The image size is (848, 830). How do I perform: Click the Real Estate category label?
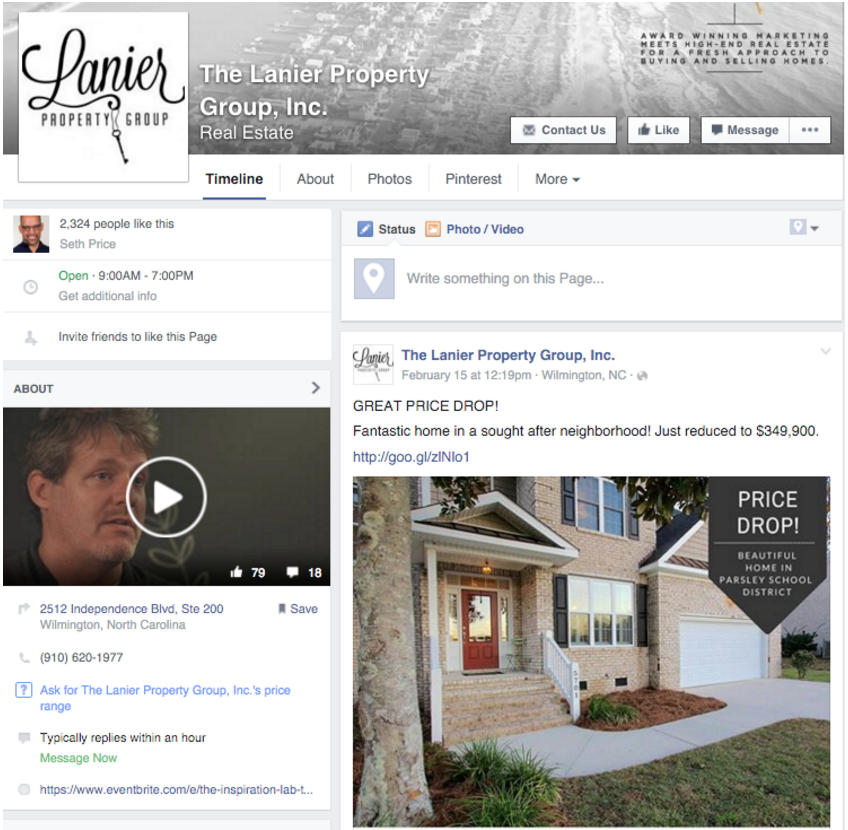[247, 132]
